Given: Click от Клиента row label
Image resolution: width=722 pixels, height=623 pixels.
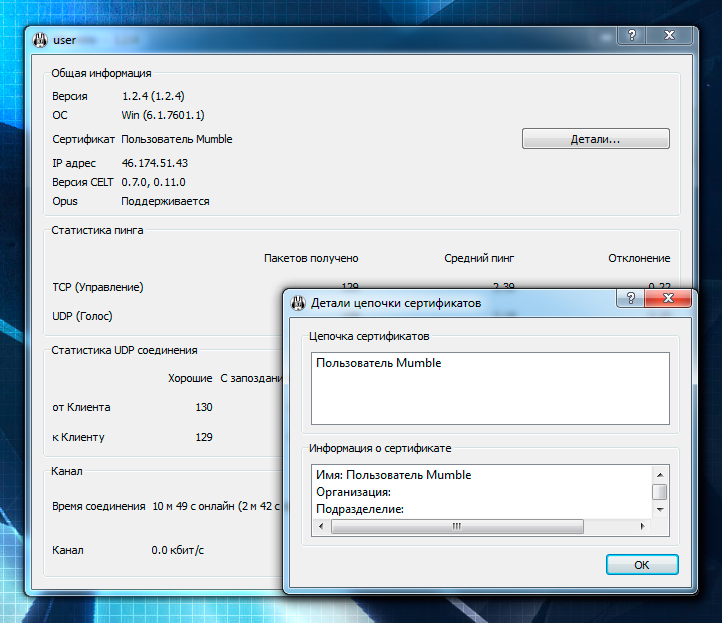Looking at the screenshot, I should 81,407.
